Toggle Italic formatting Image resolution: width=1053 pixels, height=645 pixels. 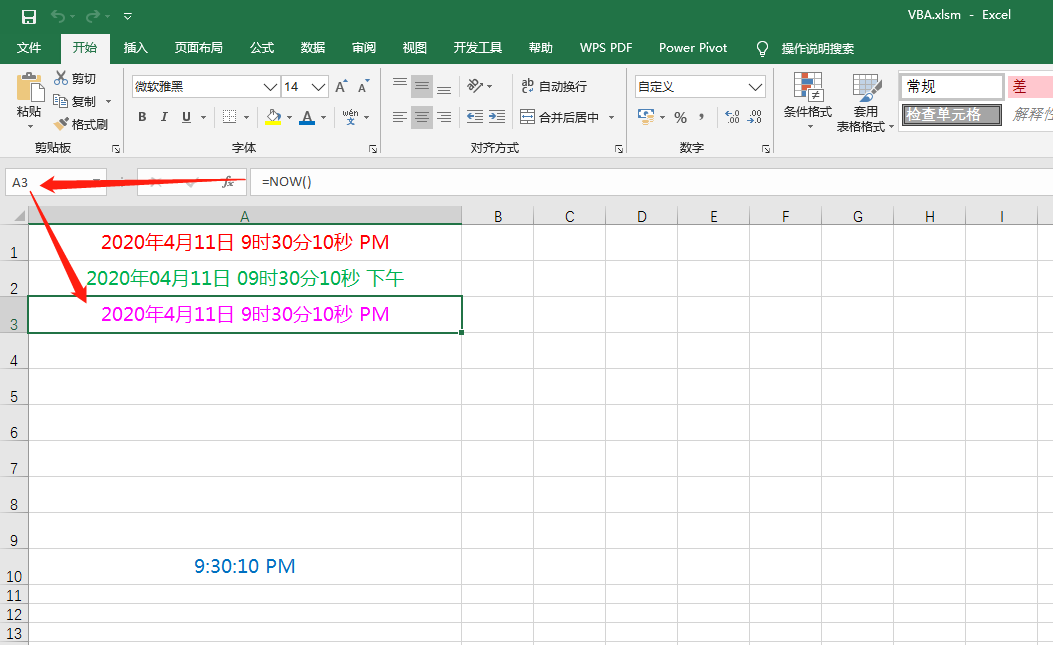tap(164, 117)
